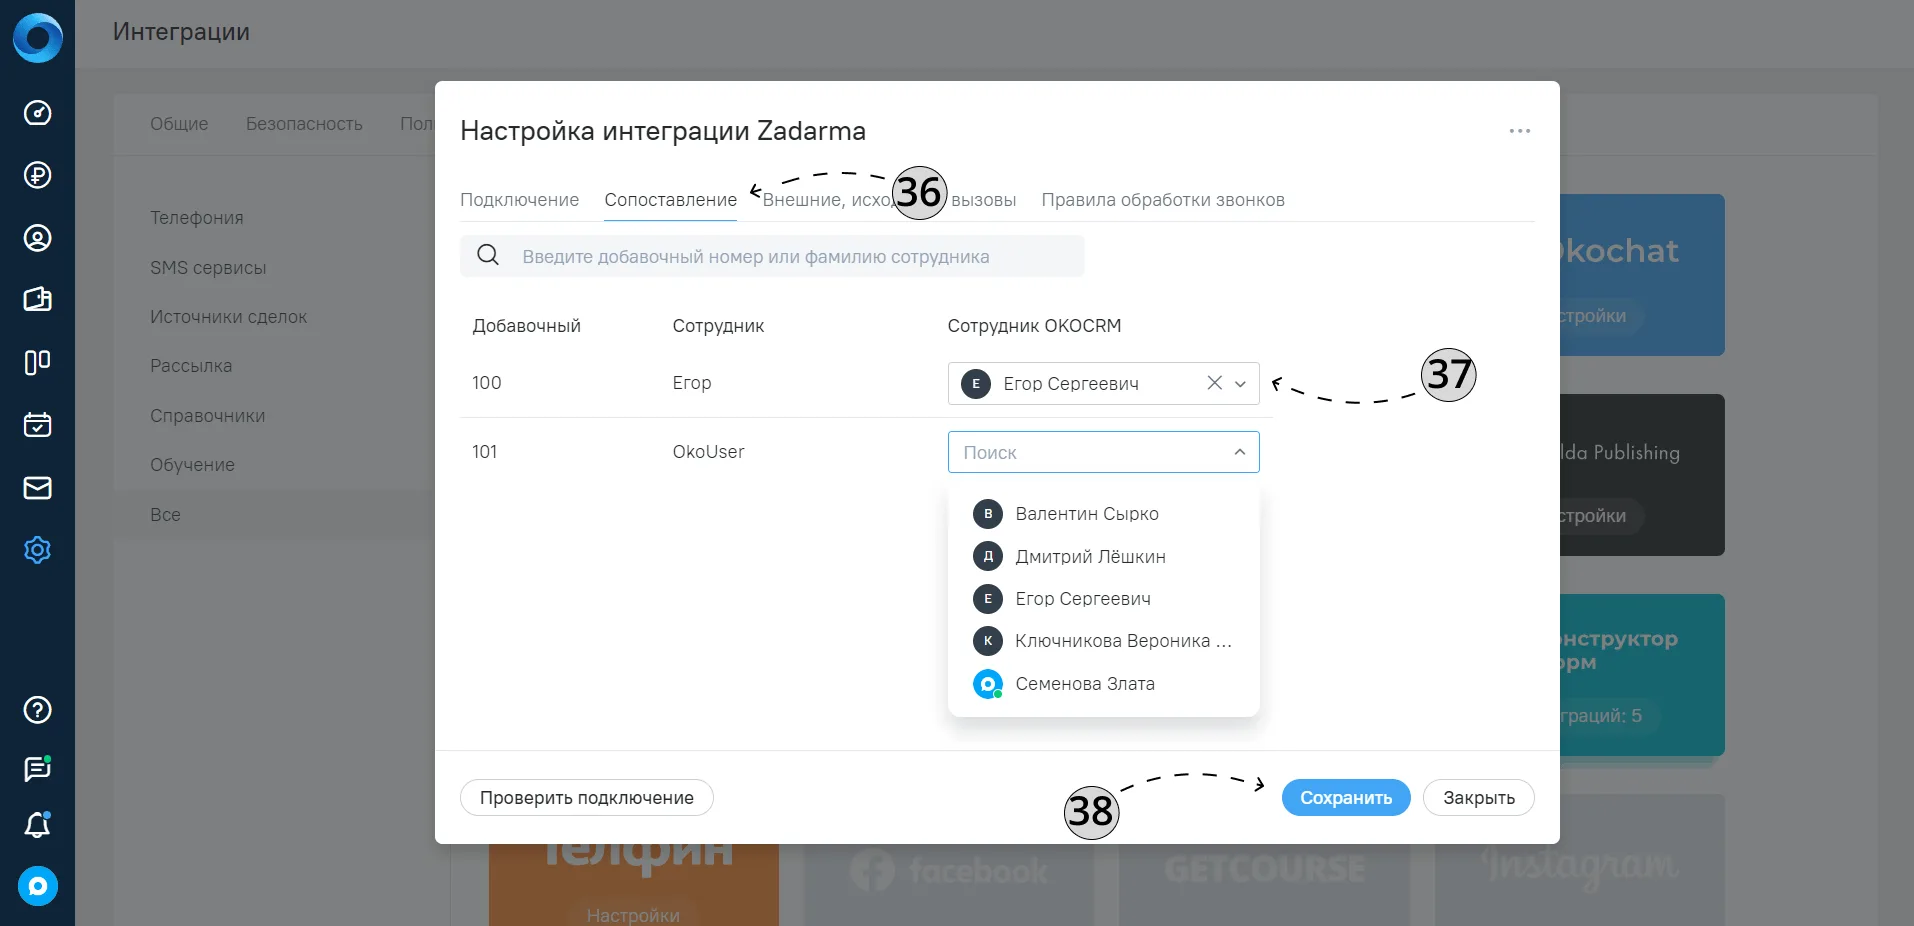Open the calendar check icon in sidebar
This screenshot has height=926, width=1914.
[37, 425]
